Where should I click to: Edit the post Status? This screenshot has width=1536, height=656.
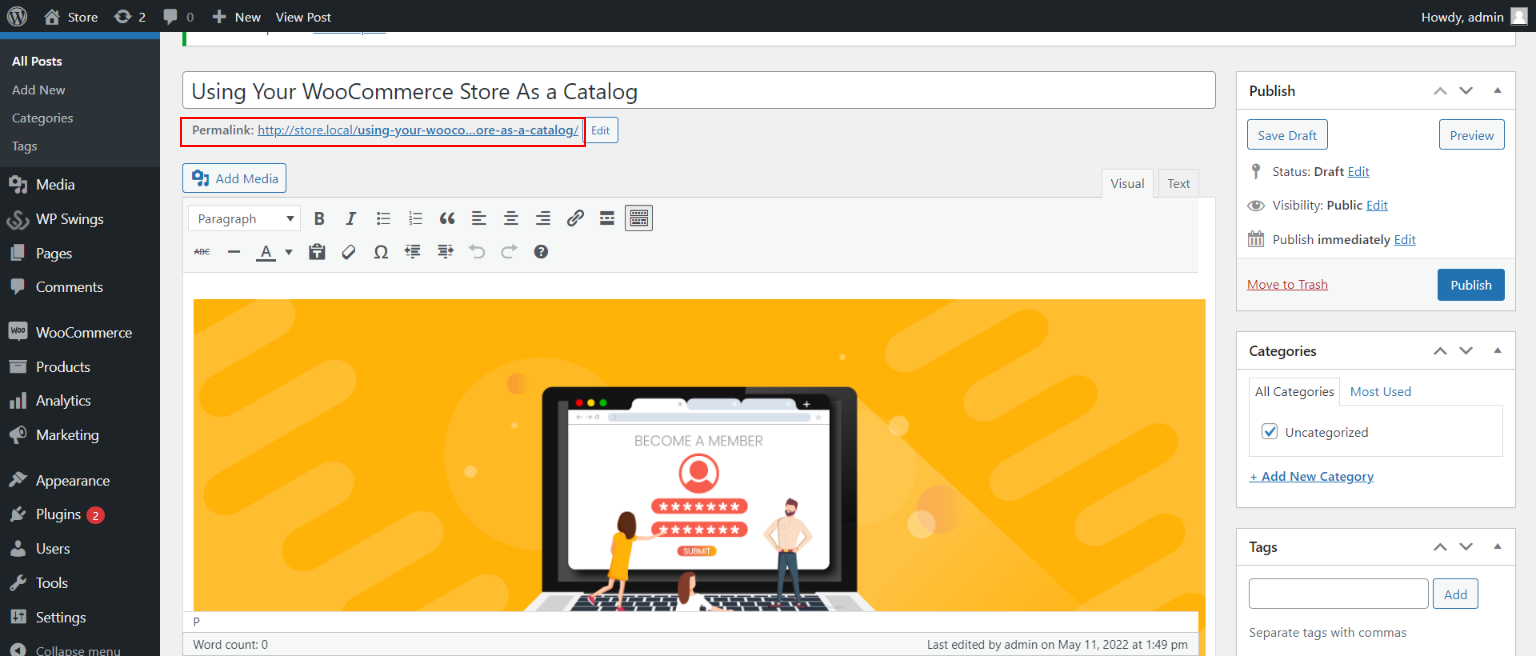point(1358,171)
